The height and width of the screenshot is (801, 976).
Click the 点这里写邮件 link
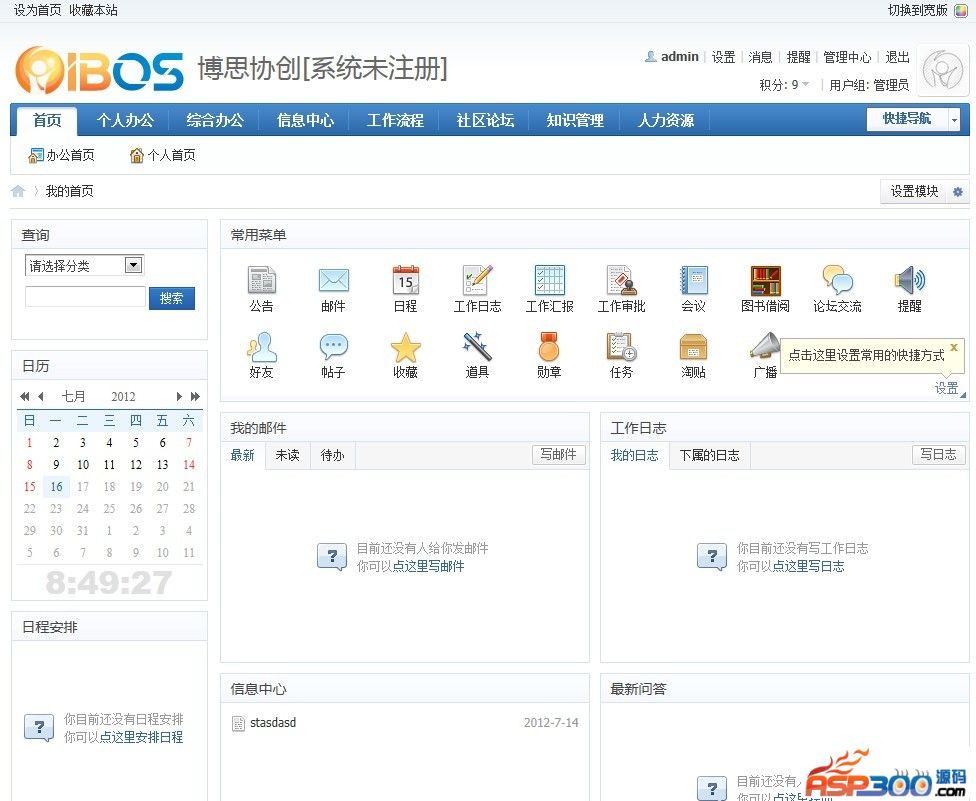428,566
